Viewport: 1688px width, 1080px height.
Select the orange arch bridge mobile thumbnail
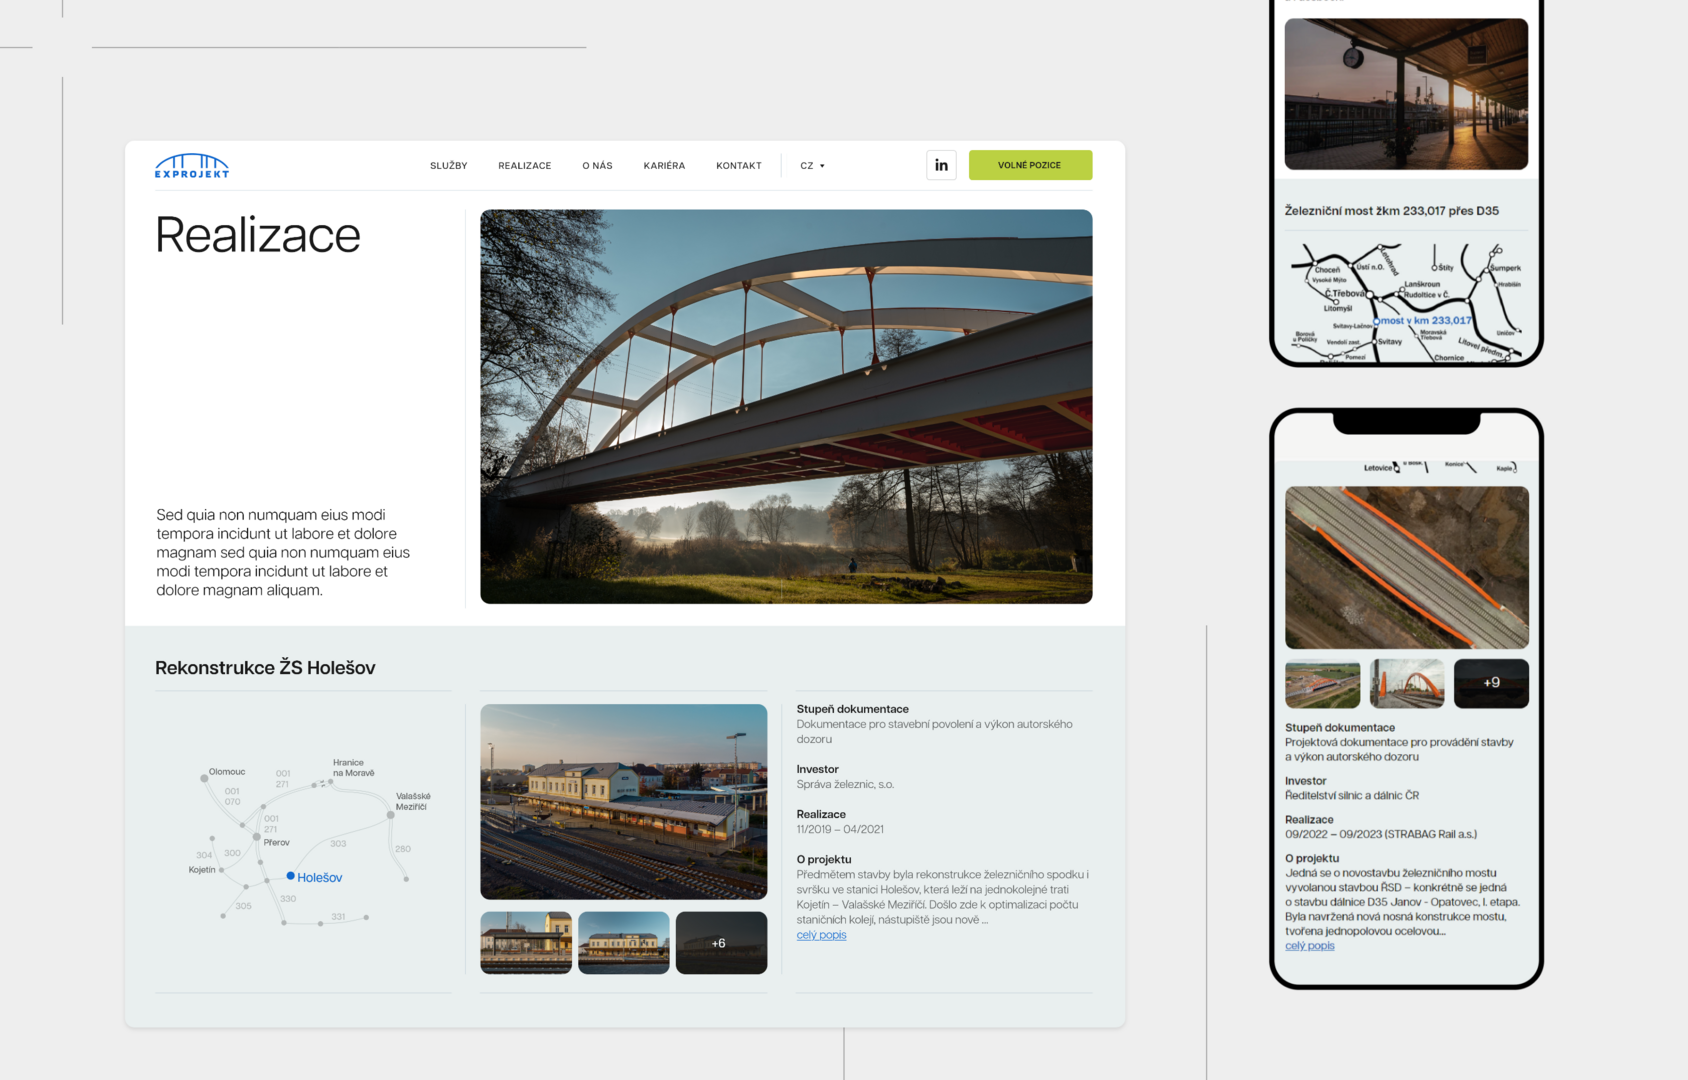1406,683
